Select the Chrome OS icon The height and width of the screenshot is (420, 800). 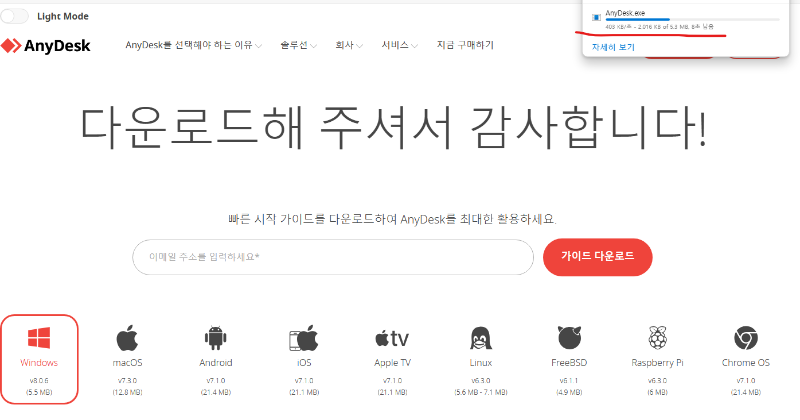click(x=745, y=338)
